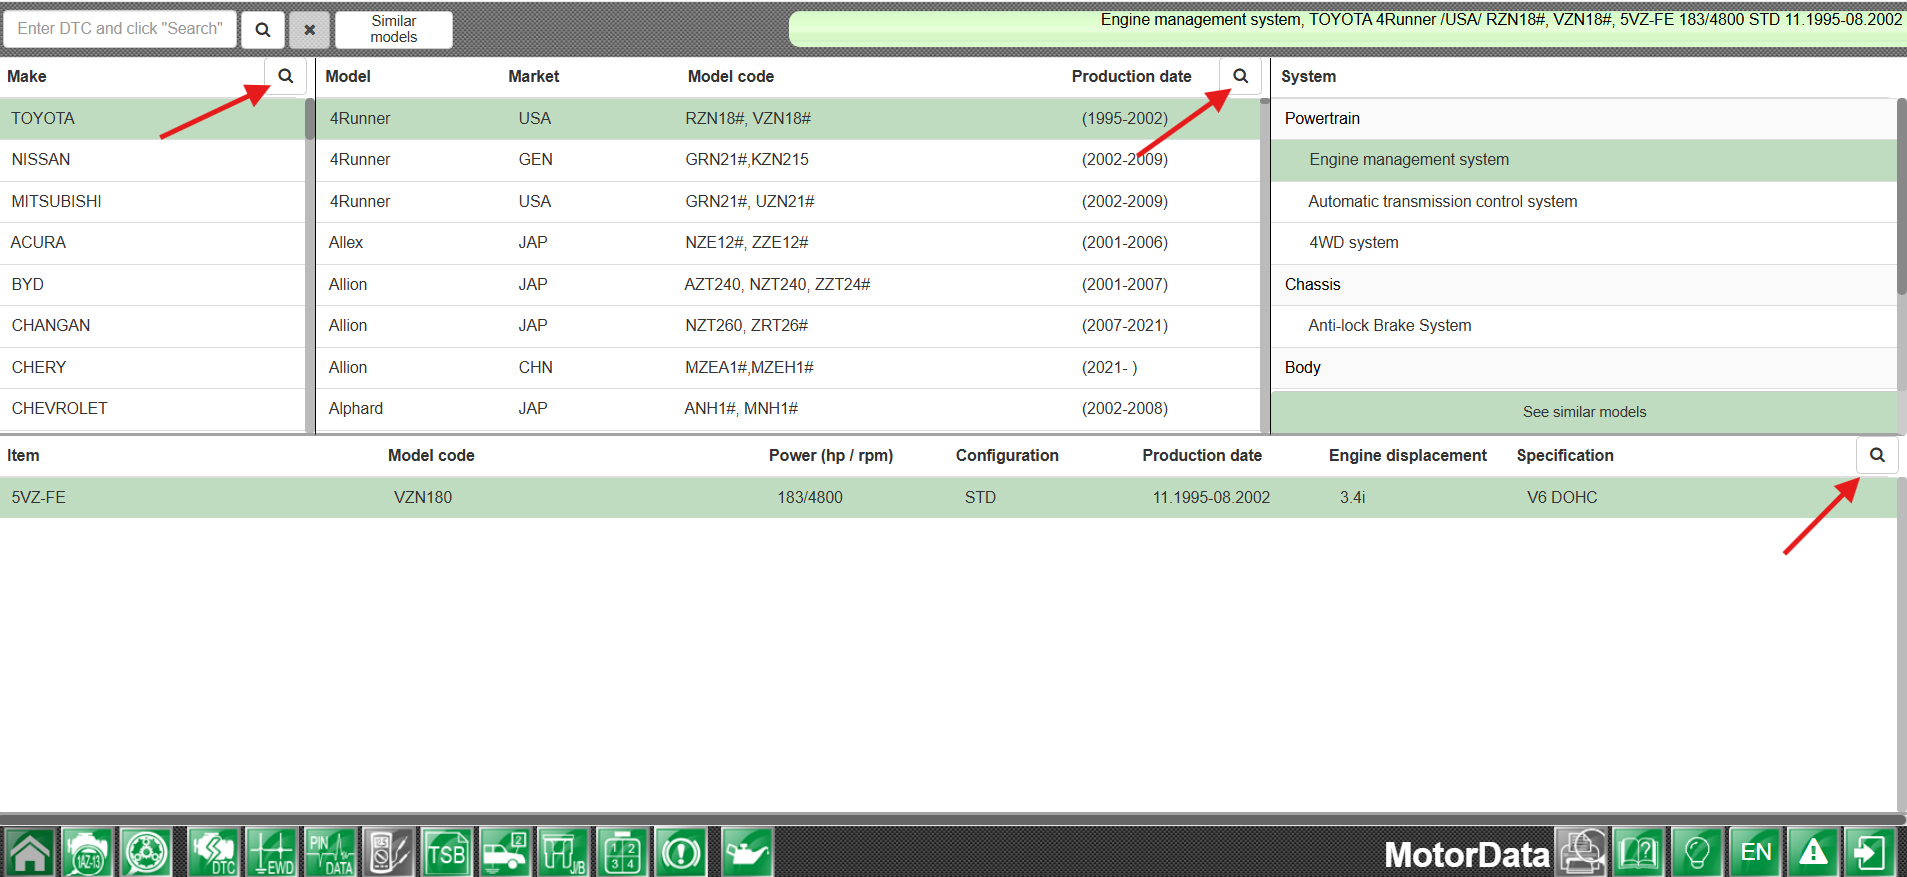Click the See similar models link
The image size is (1907, 877).
[x=1584, y=412]
